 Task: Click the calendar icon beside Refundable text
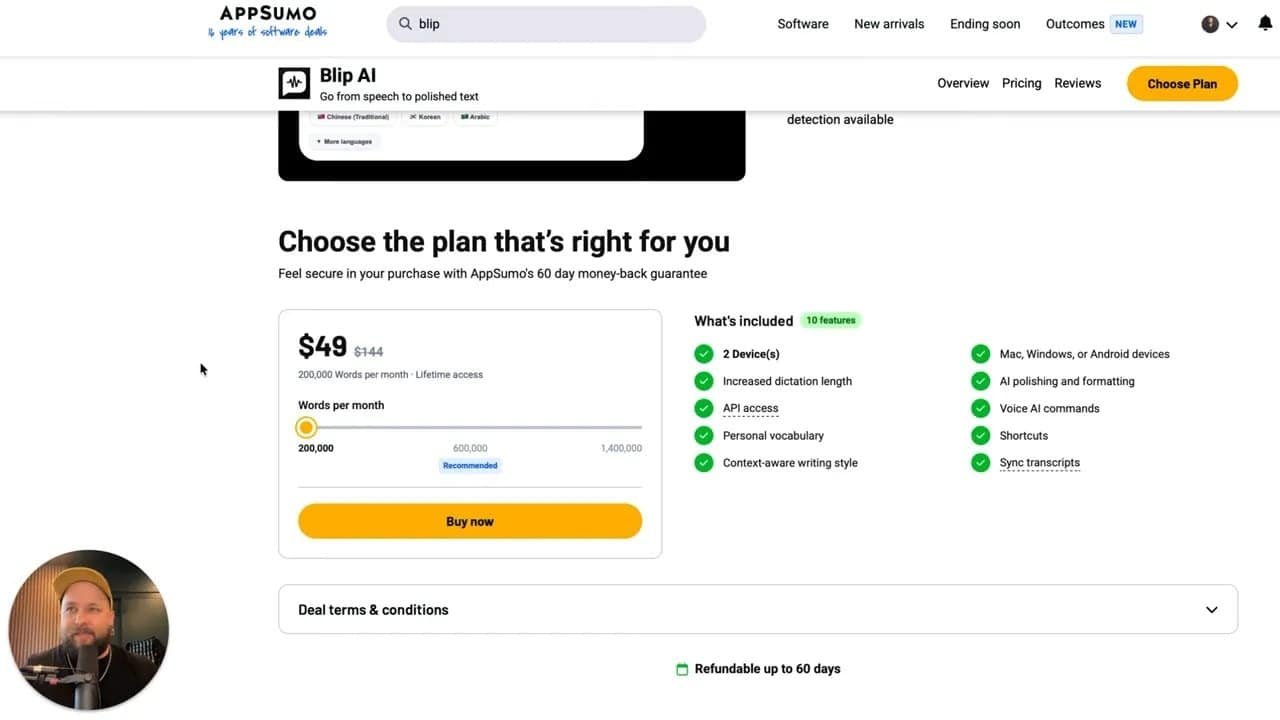pyautogui.click(x=682, y=669)
